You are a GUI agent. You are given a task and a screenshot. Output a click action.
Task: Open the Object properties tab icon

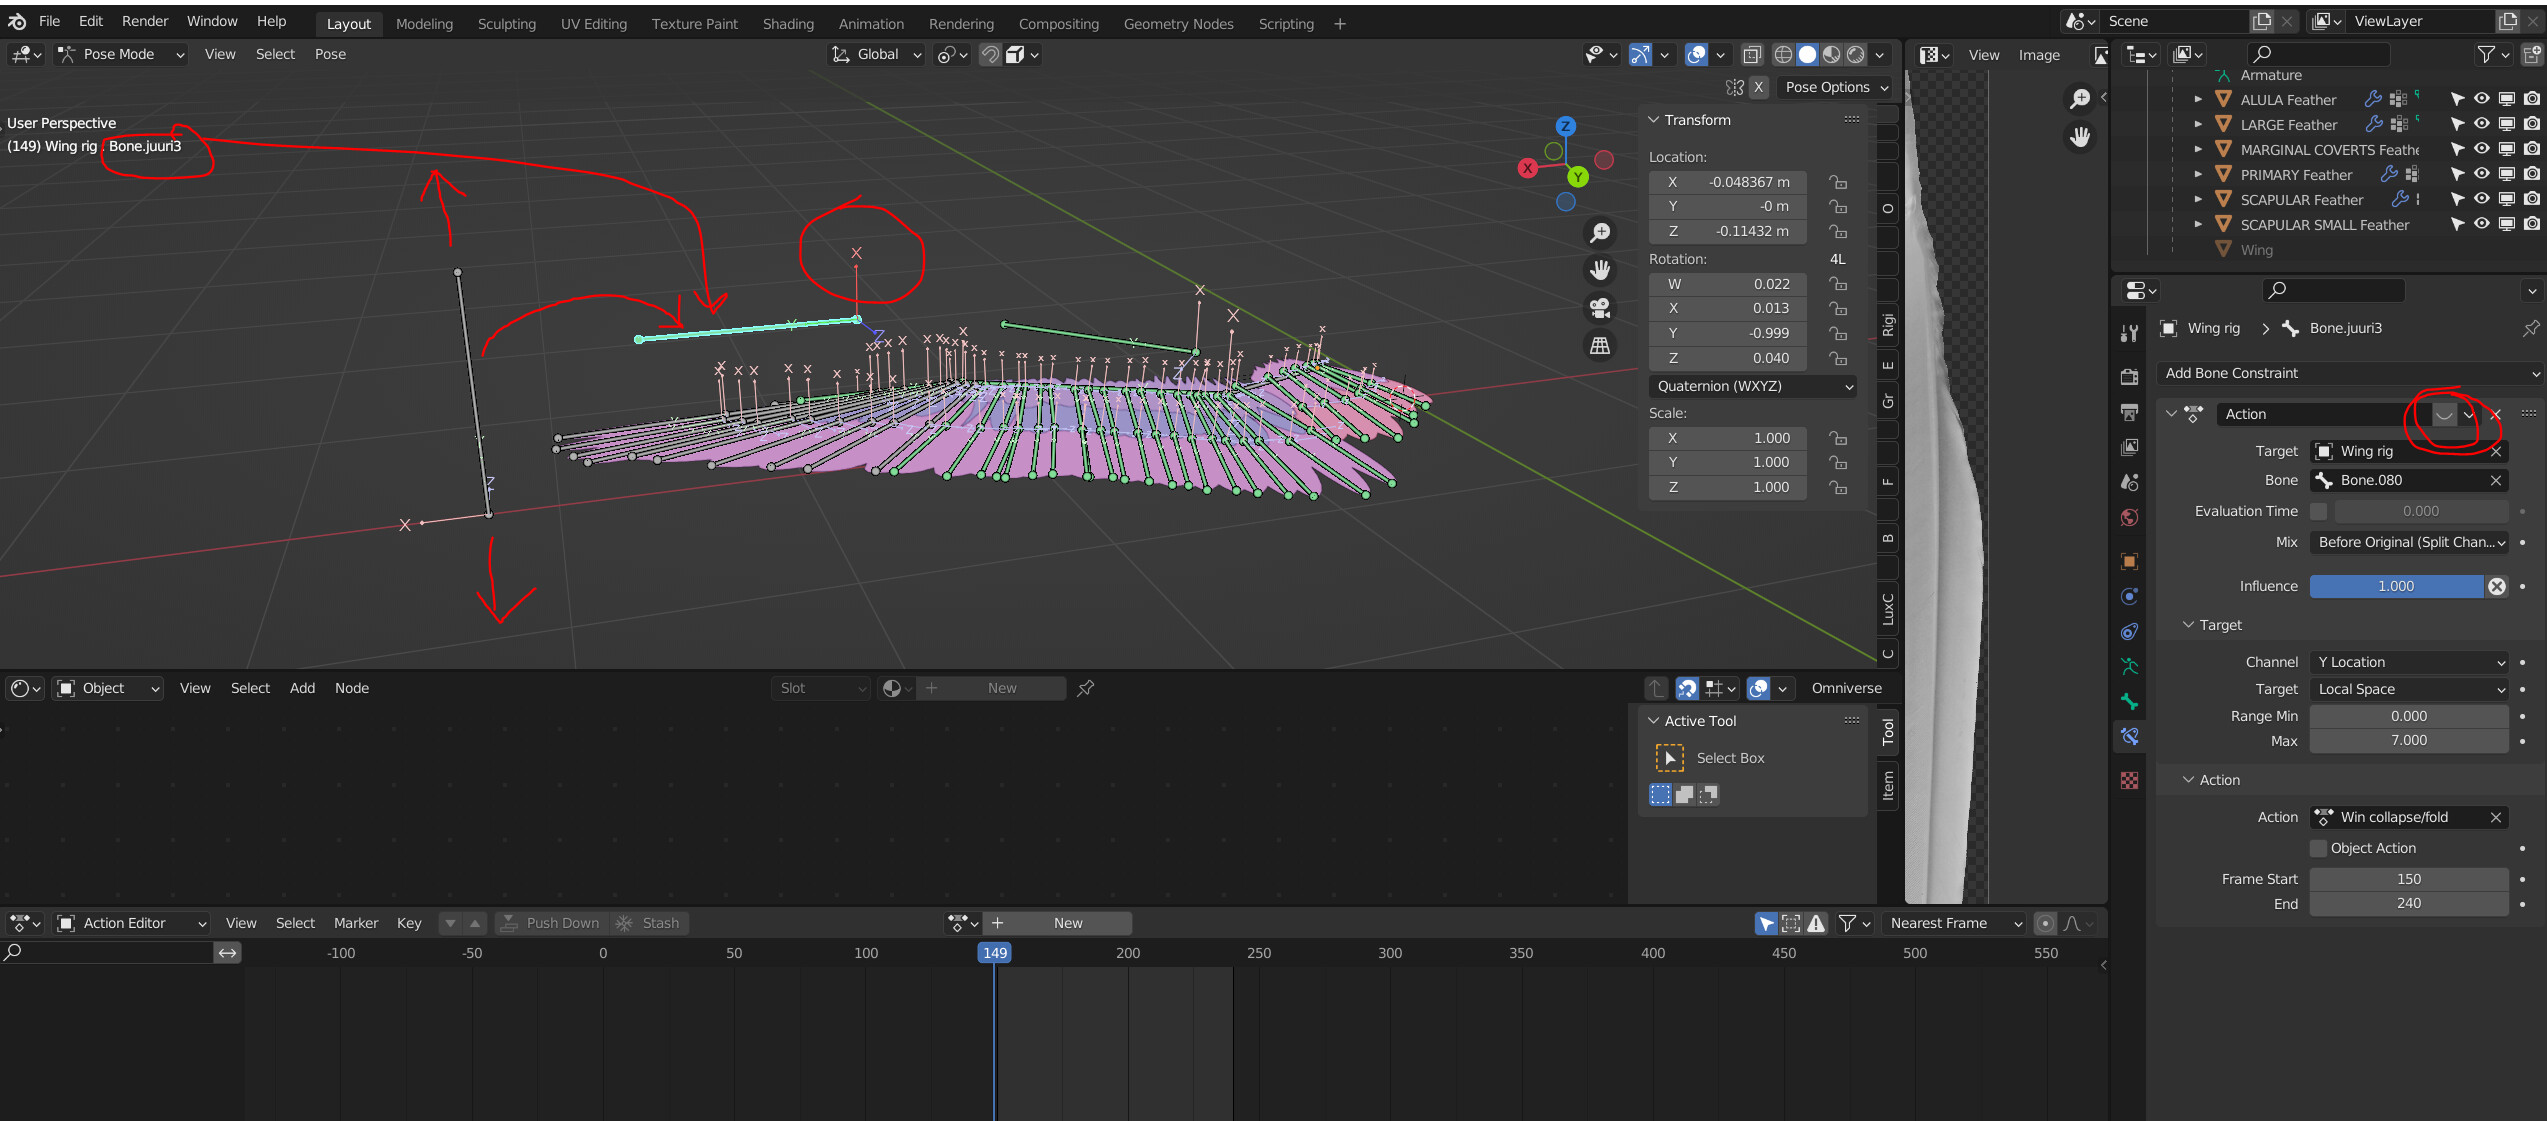pyautogui.click(x=2130, y=562)
